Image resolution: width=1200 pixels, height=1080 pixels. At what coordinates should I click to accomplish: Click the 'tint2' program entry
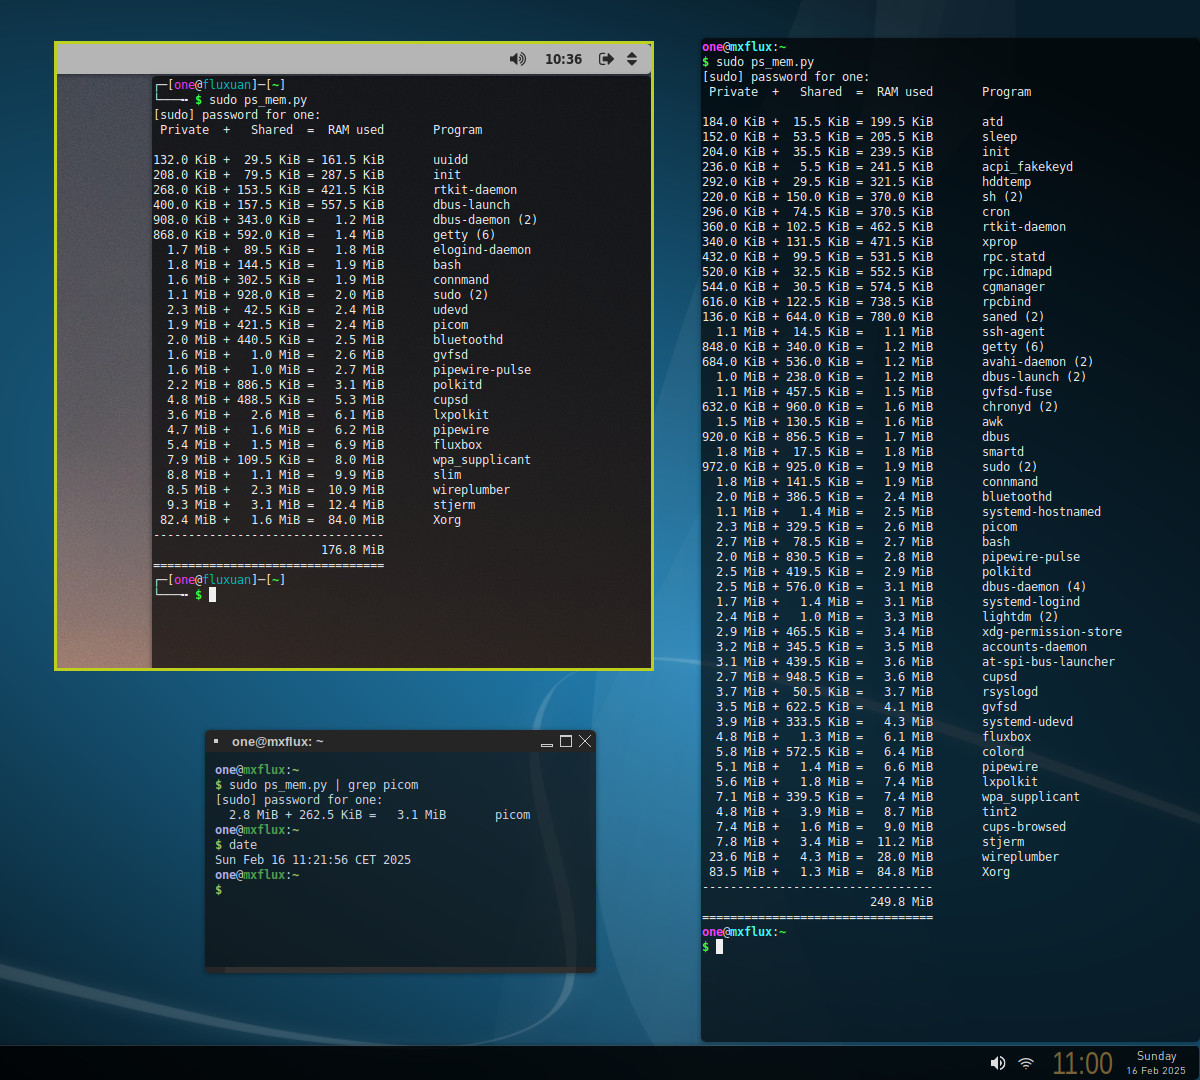pos(999,812)
